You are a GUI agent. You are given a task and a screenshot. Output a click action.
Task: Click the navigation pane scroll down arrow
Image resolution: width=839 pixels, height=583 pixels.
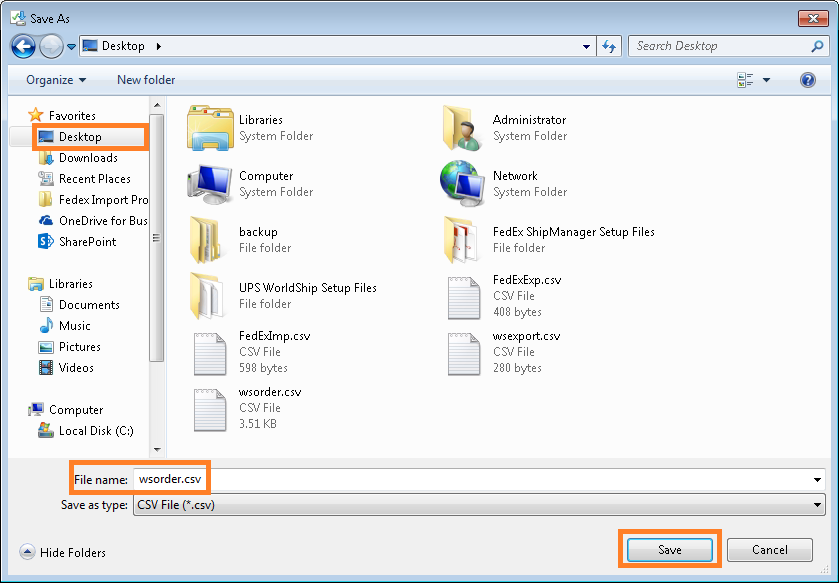pyautogui.click(x=157, y=450)
